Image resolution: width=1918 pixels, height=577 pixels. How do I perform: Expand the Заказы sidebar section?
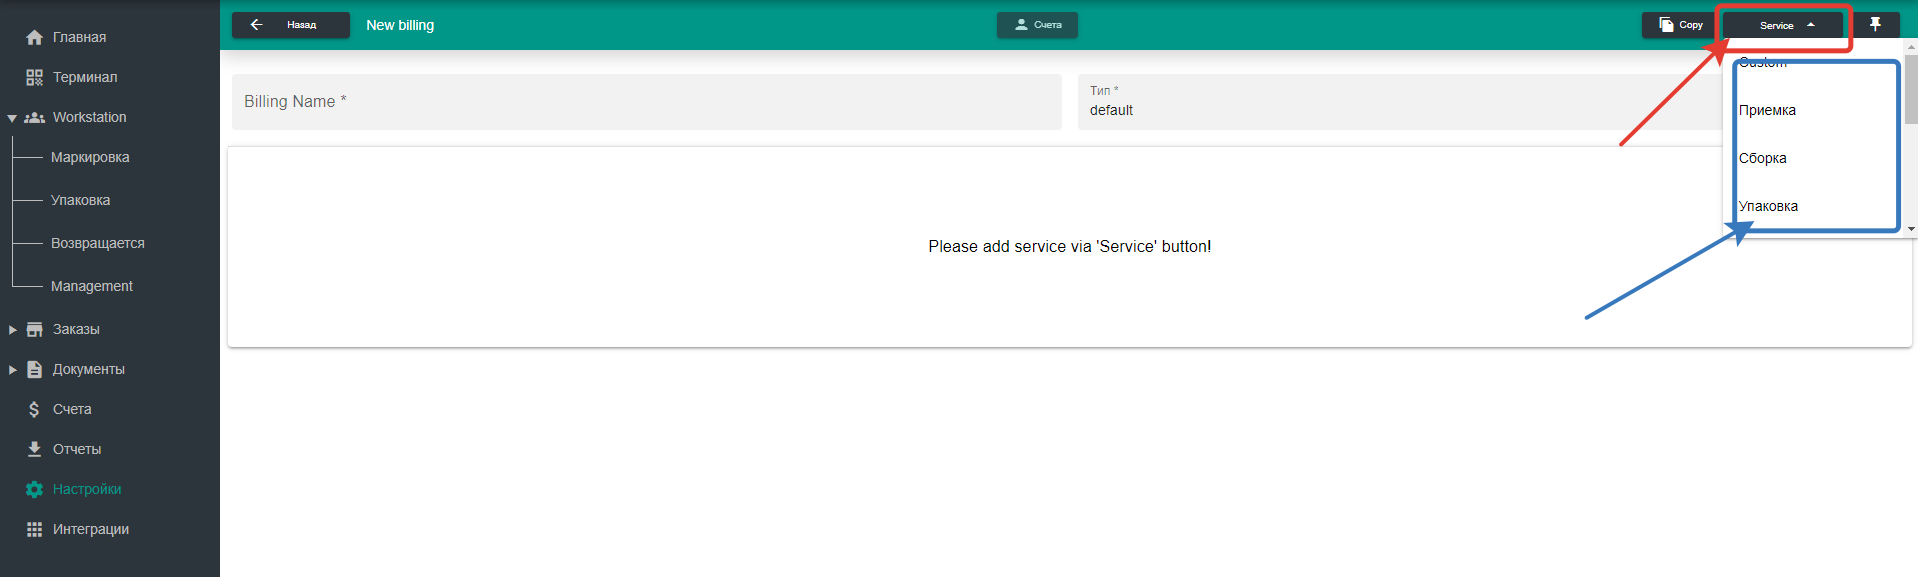[x=13, y=329]
